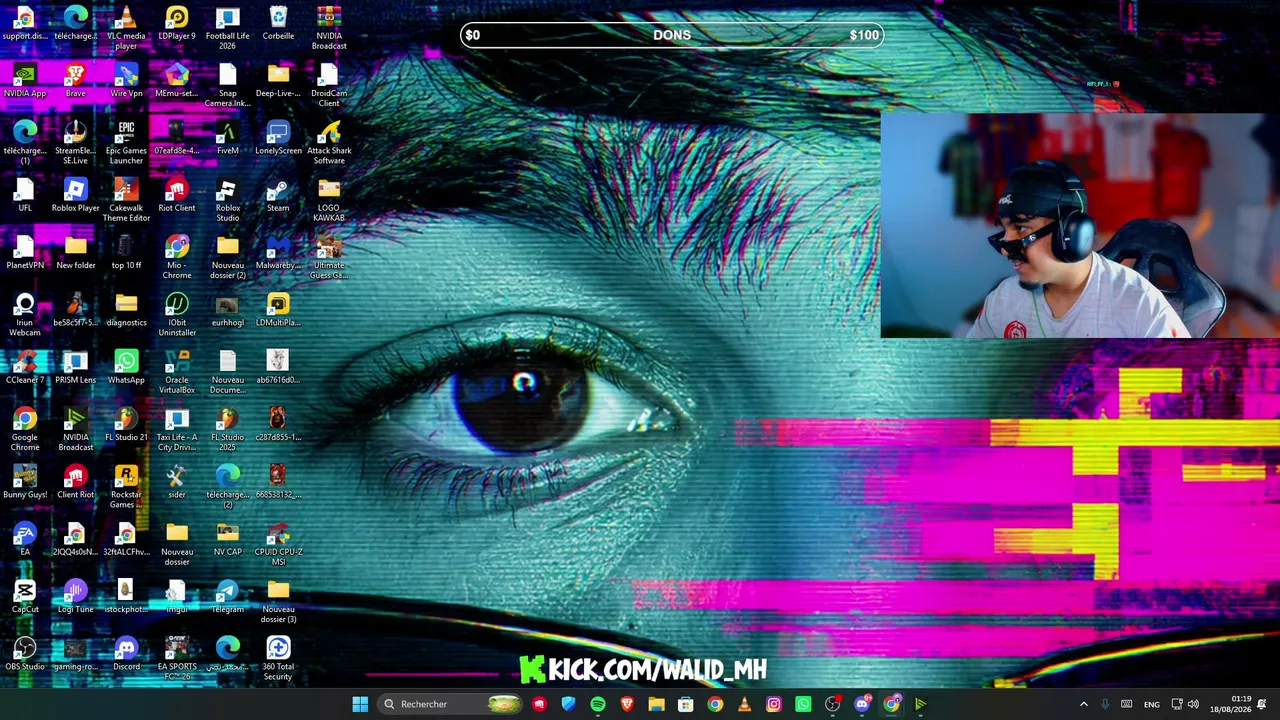This screenshot has height=720, width=1280.
Task: Select the Taxi Life desktop icon
Action: coord(177,429)
